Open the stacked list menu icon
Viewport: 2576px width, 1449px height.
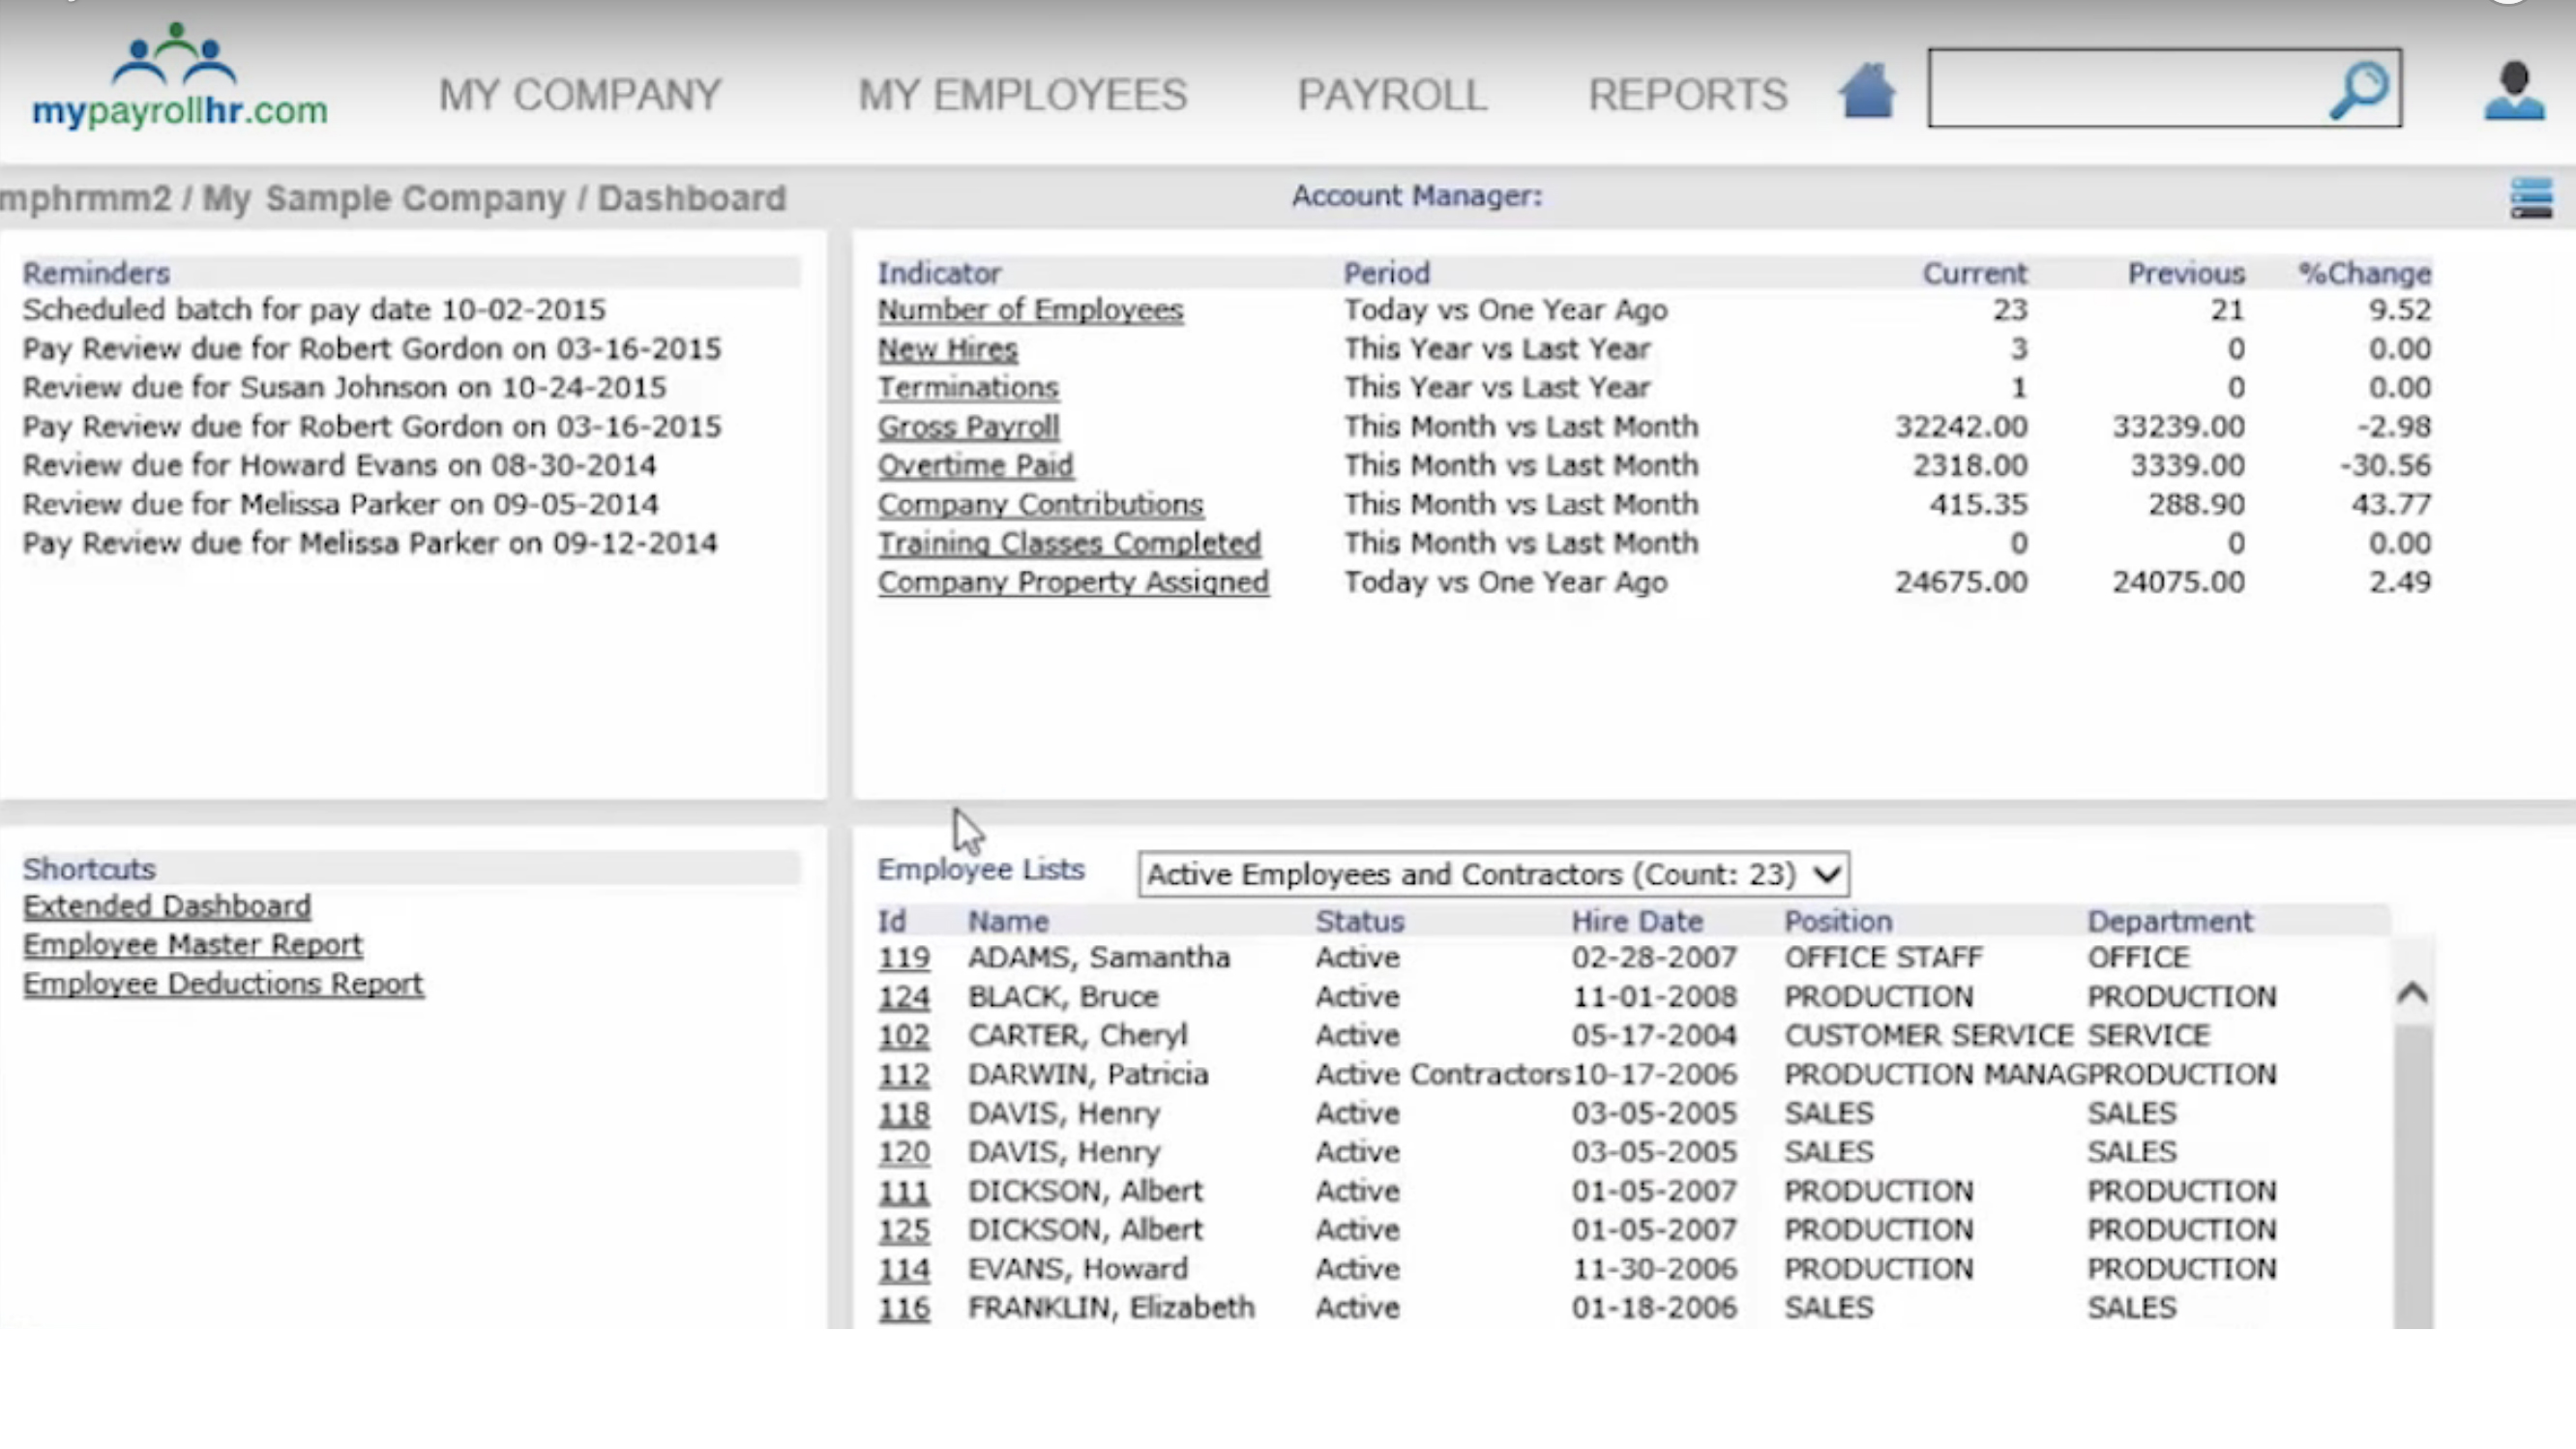[2531, 198]
